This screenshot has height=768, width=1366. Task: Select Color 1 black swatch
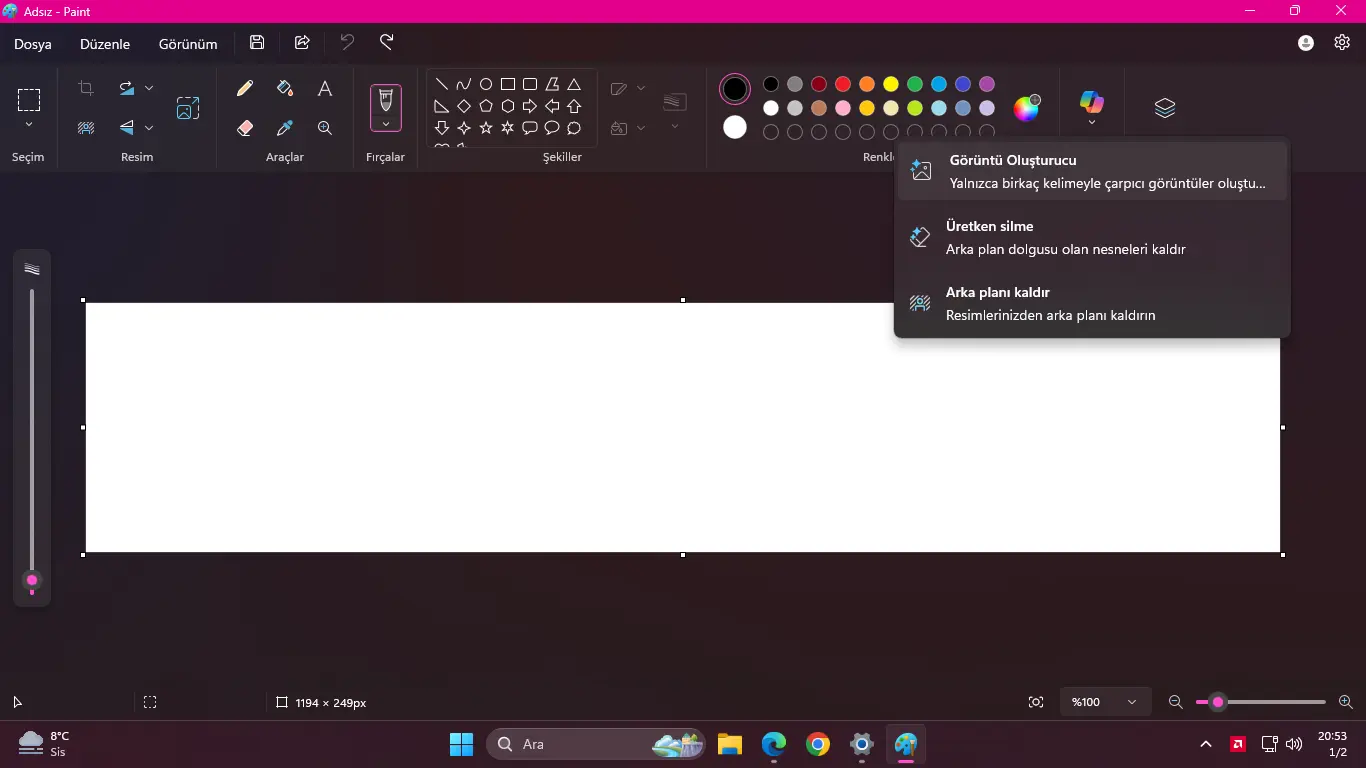(x=735, y=89)
